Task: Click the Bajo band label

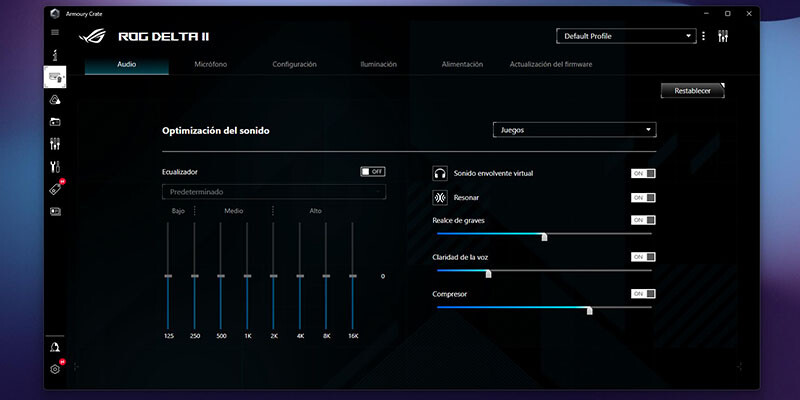Action: point(178,211)
